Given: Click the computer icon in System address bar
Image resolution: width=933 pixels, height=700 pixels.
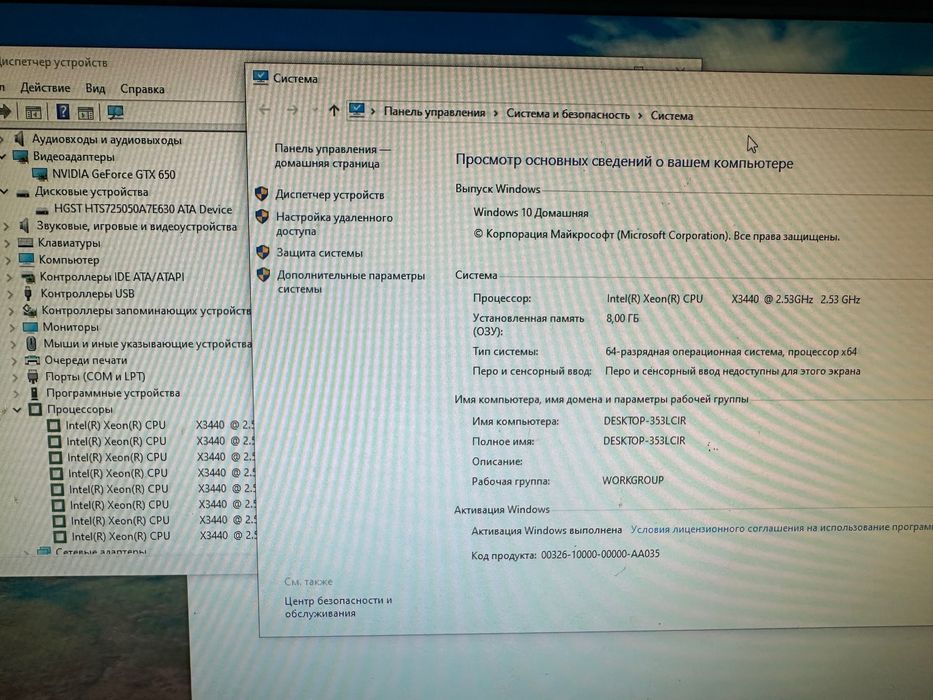Looking at the screenshot, I should pos(356,110).
